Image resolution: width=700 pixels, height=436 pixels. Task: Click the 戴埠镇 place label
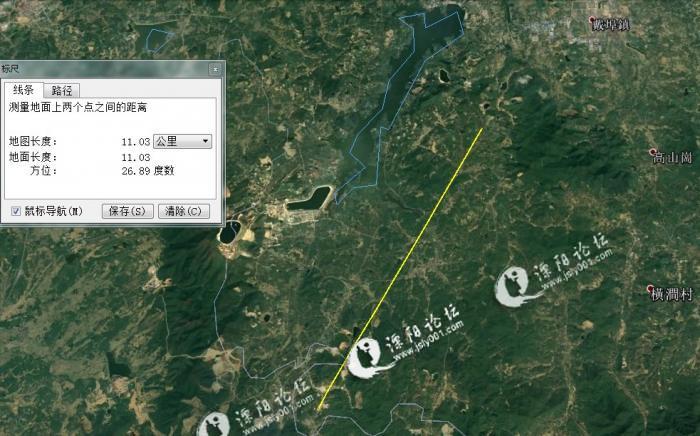612,25
